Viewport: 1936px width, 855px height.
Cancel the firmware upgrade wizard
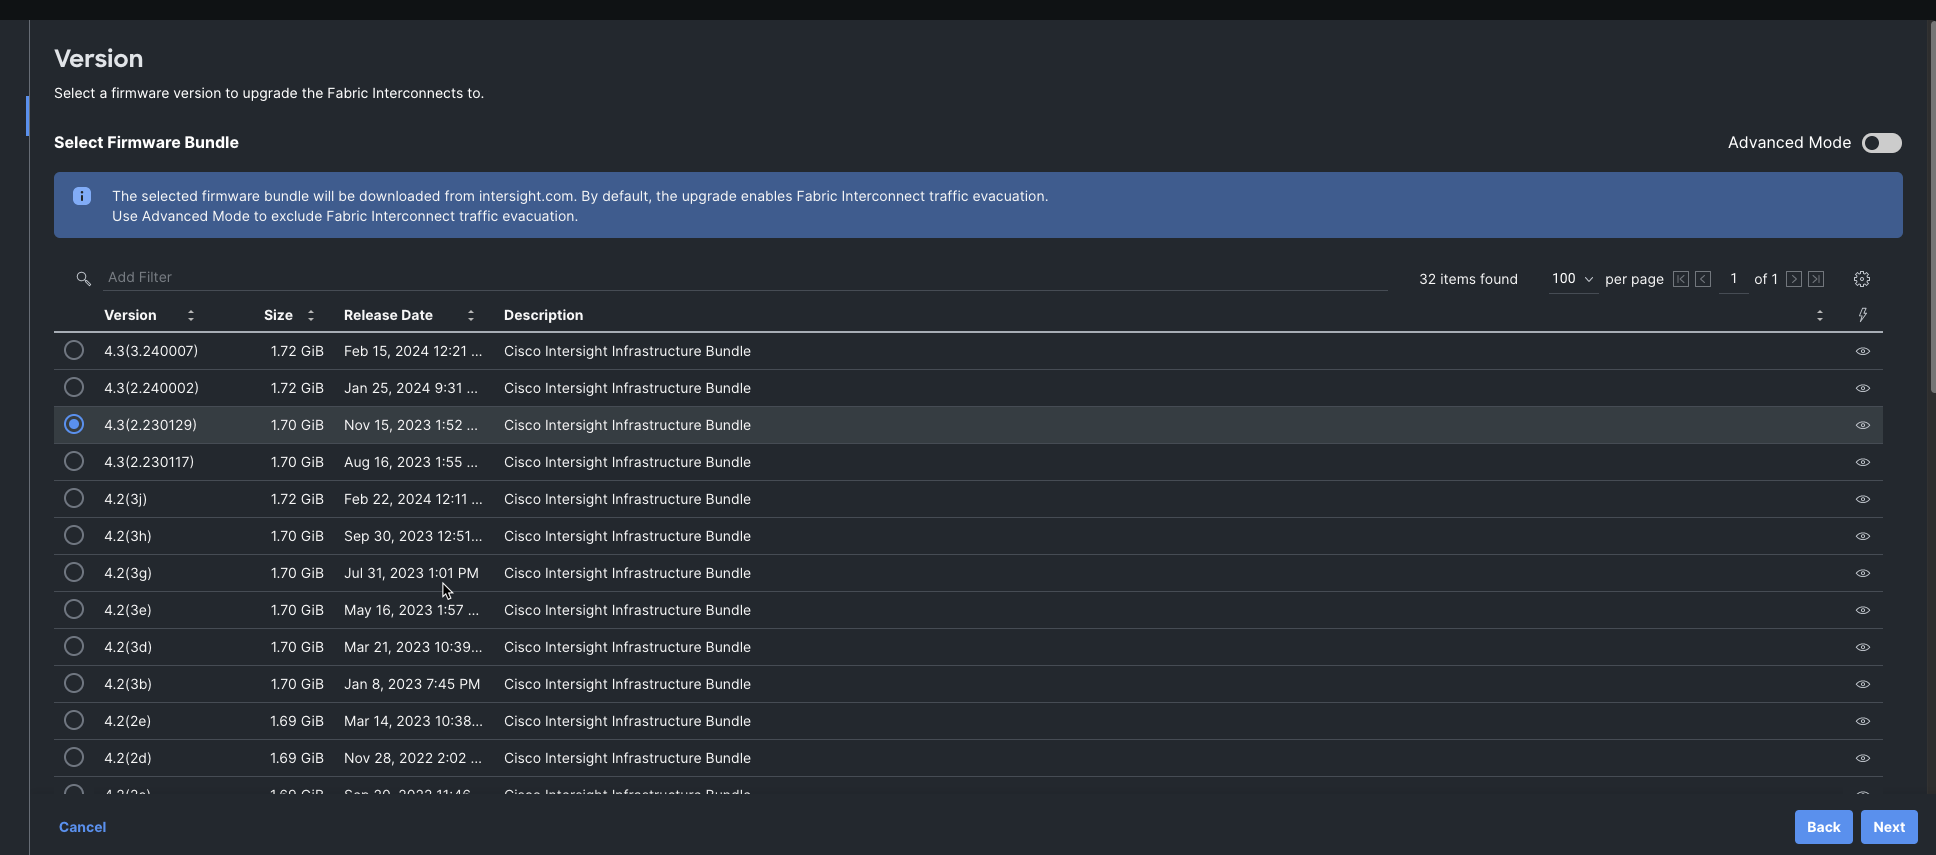82,827
